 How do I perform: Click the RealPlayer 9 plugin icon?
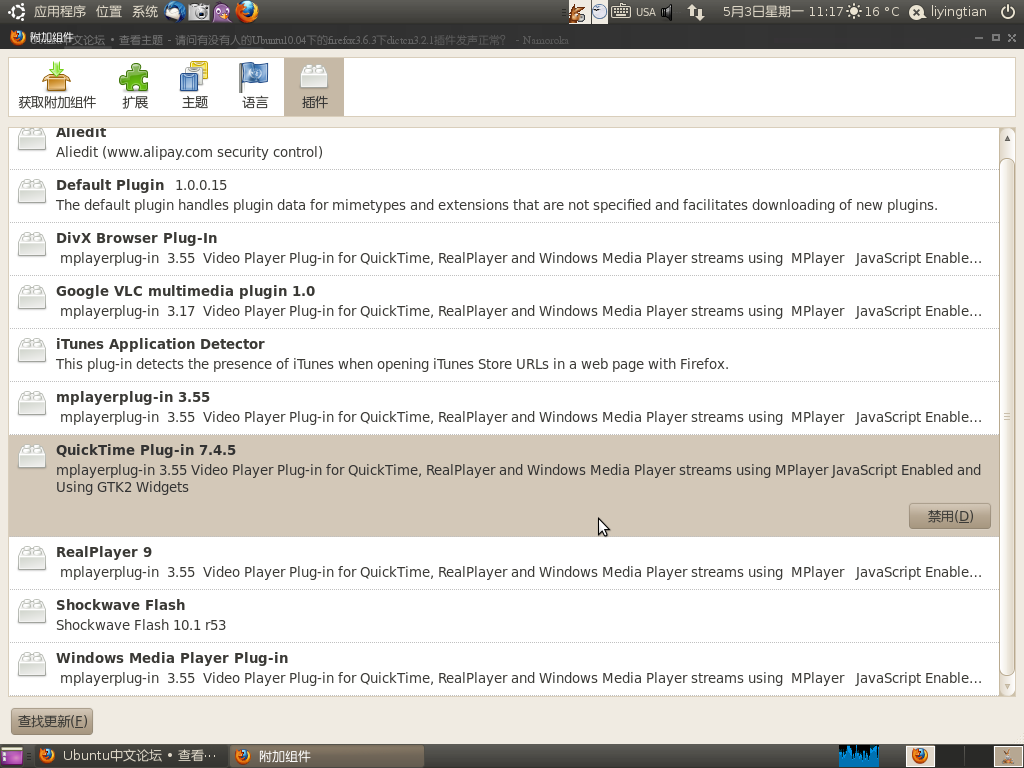click(x=31, y=558)
